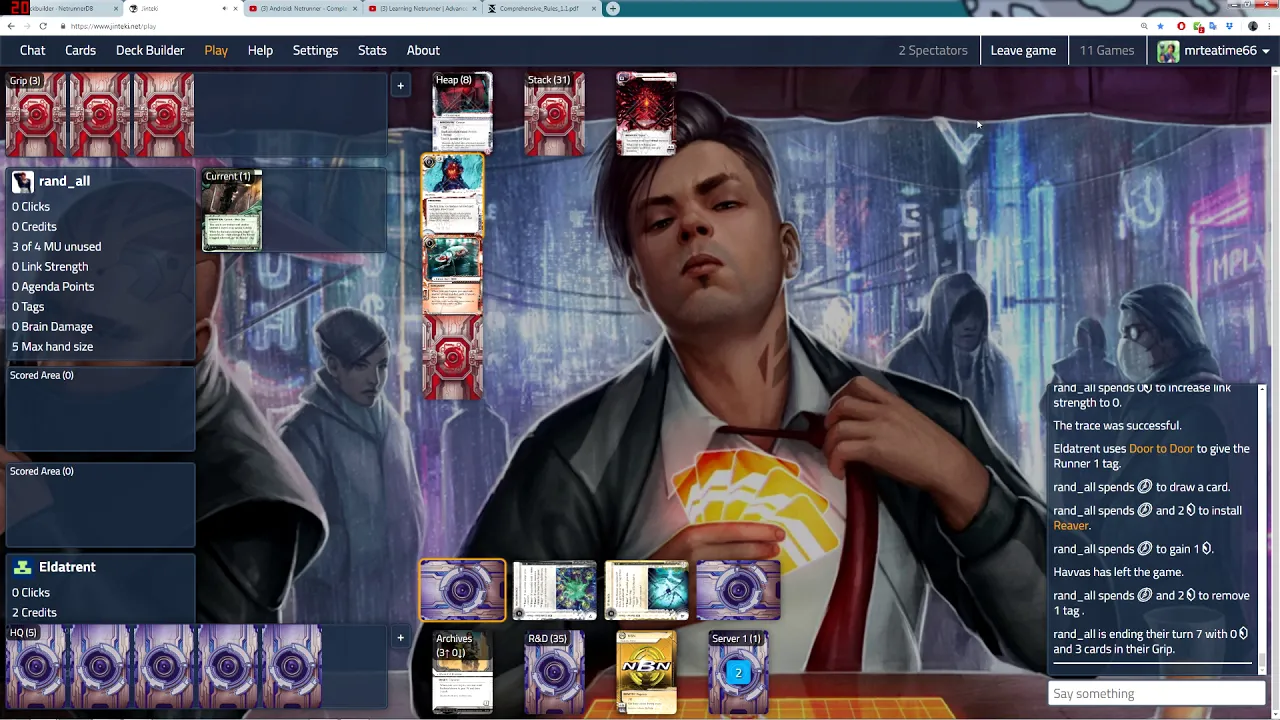This screenshot has width=1280, height=720.
Task: Switch to Comprehensive_Rules_1.1.pdf tab
Action: 541,8
